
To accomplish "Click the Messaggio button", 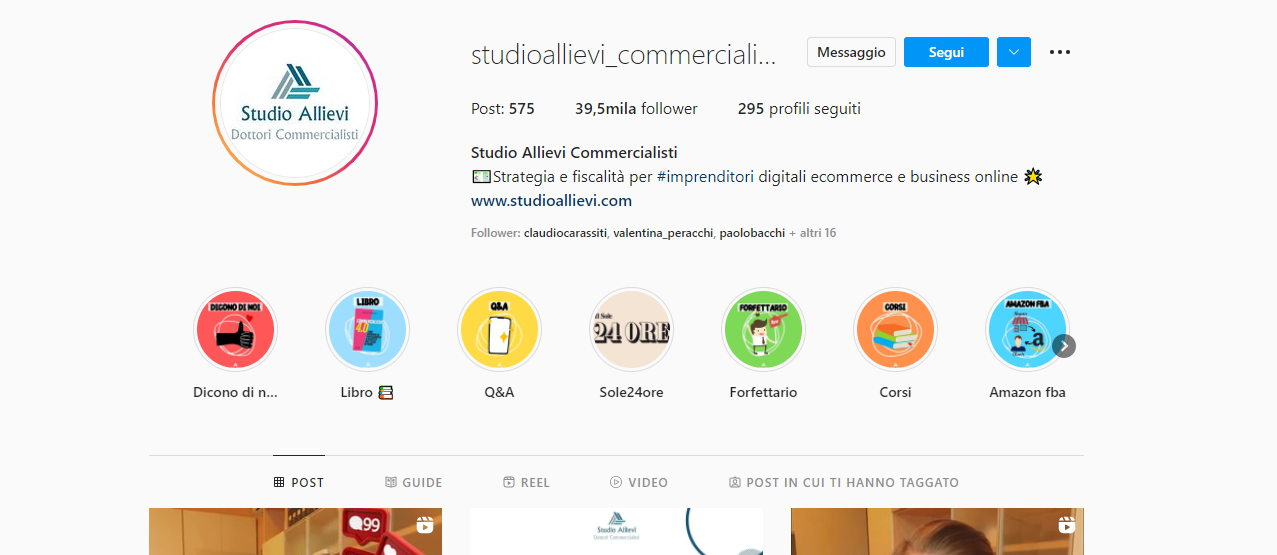I will tap(851, 52).
